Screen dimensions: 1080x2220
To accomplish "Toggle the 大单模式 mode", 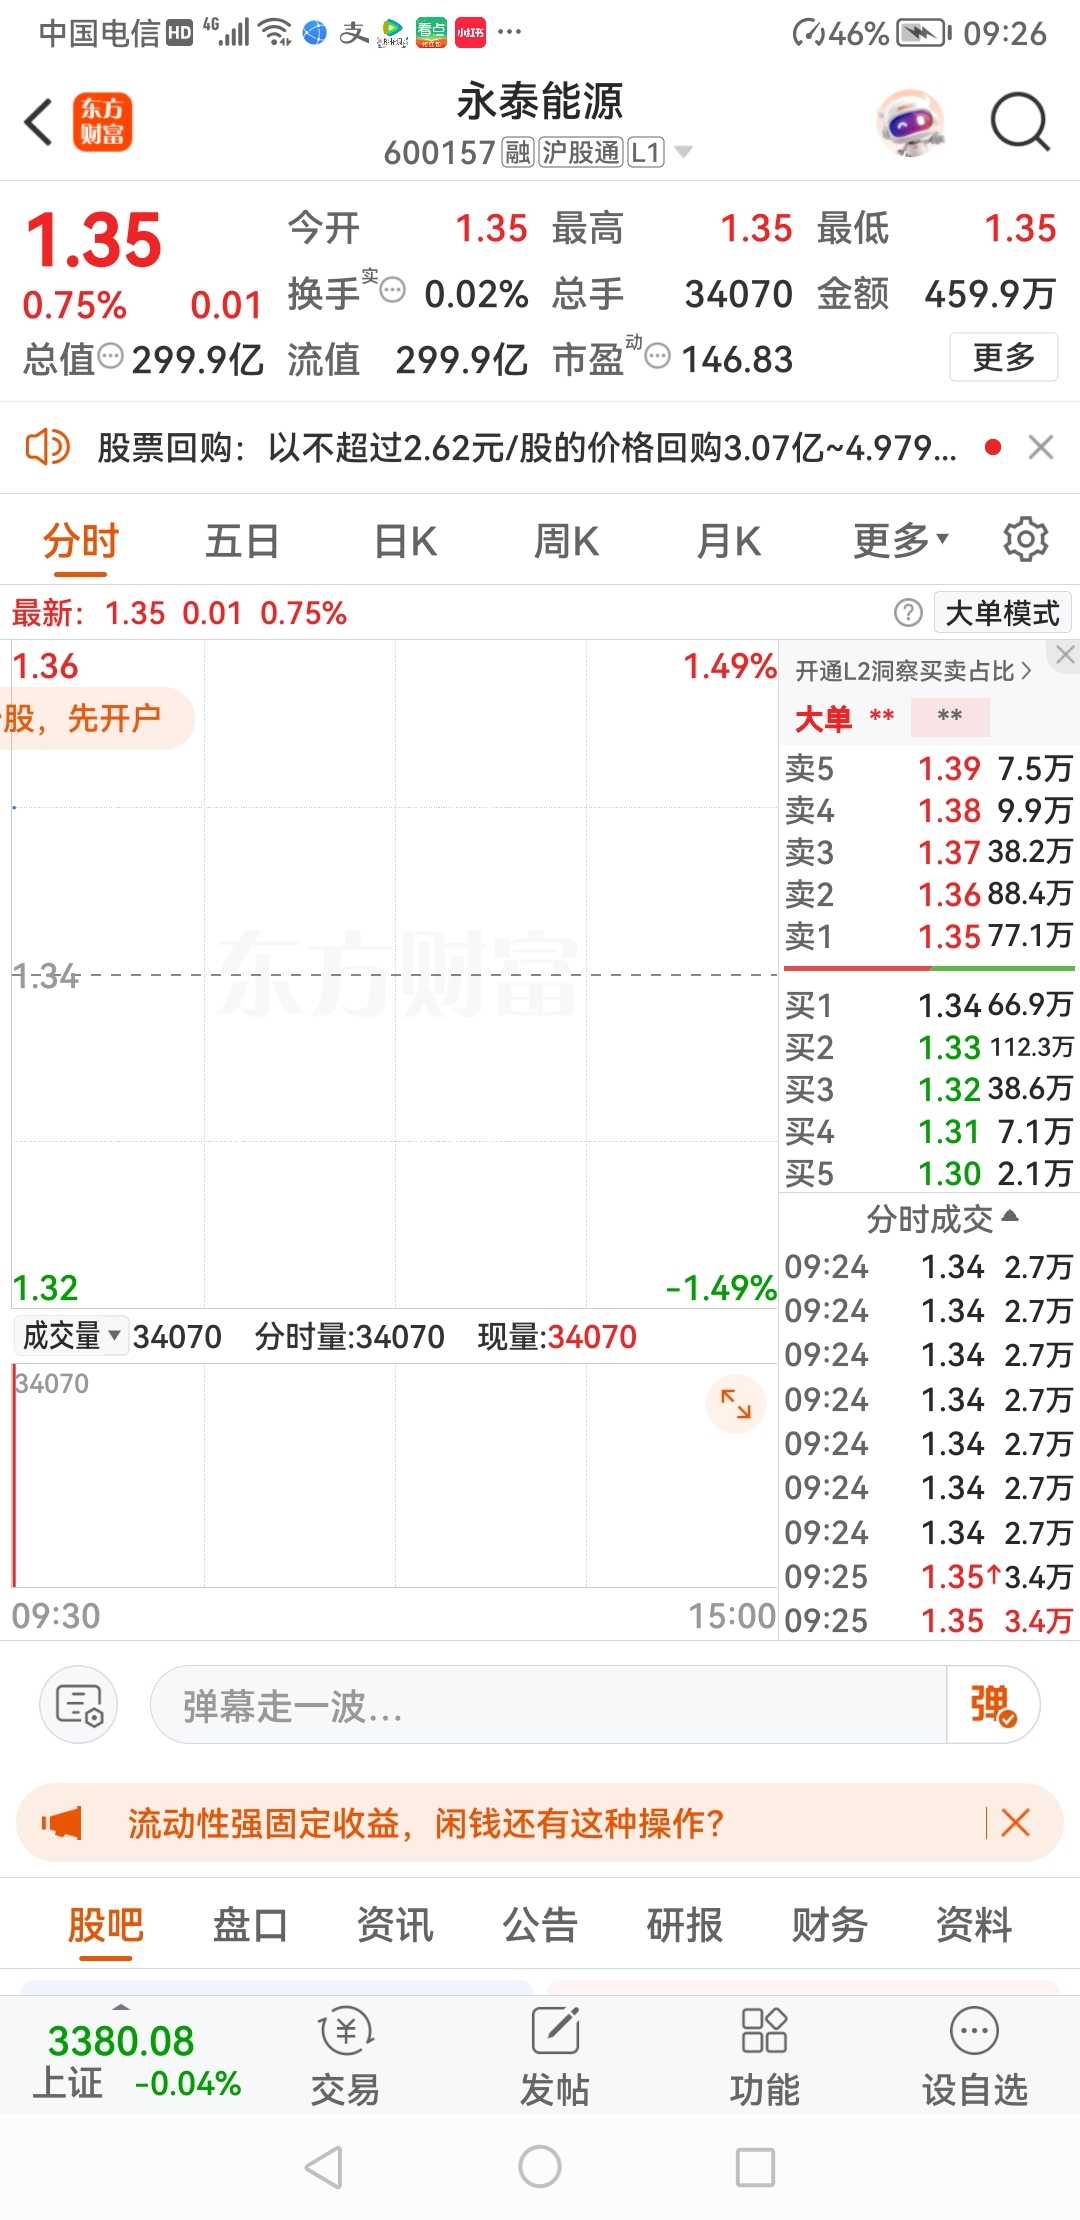I will coord(1002,612).
